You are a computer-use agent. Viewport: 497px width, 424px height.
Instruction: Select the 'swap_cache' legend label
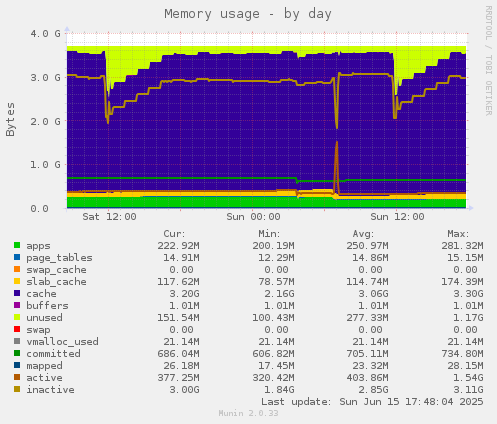[x=56, y=270]
